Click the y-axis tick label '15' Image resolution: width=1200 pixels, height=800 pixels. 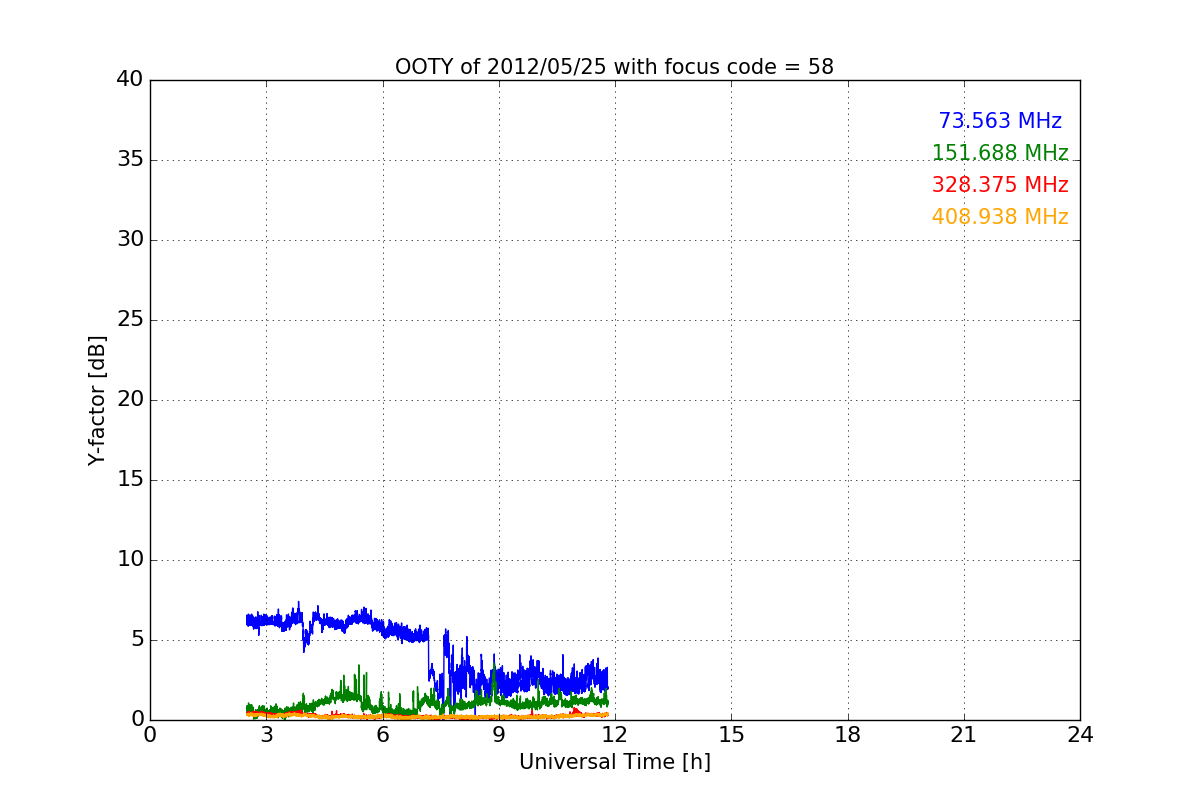pos(130,480)
